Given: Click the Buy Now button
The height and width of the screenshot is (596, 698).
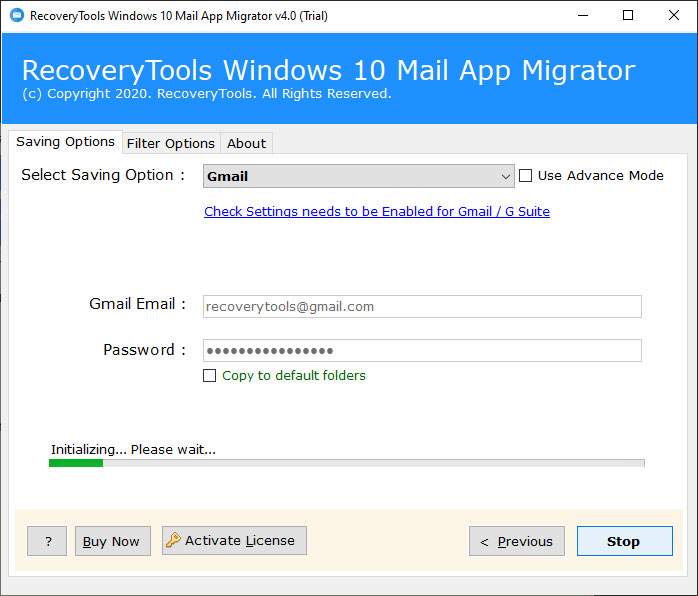Looking at the screenshot, I should pyautogui.click(x=113, y=541).
